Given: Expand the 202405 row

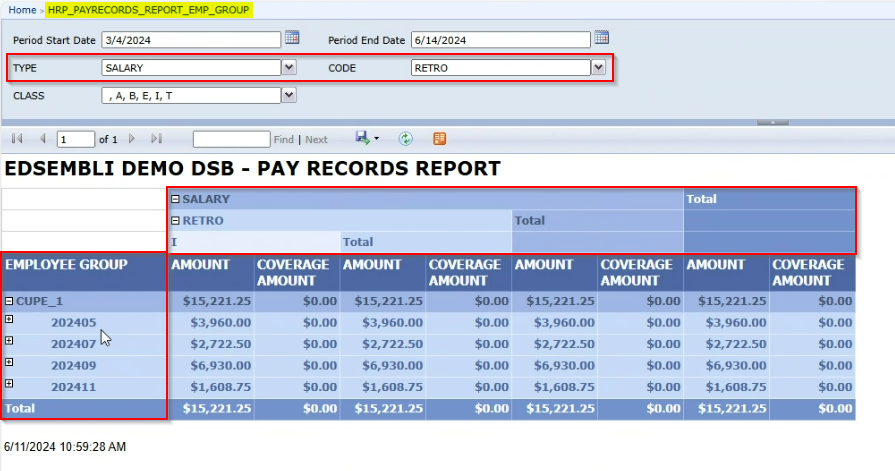Looking at the screenshot, I should 9,319.
